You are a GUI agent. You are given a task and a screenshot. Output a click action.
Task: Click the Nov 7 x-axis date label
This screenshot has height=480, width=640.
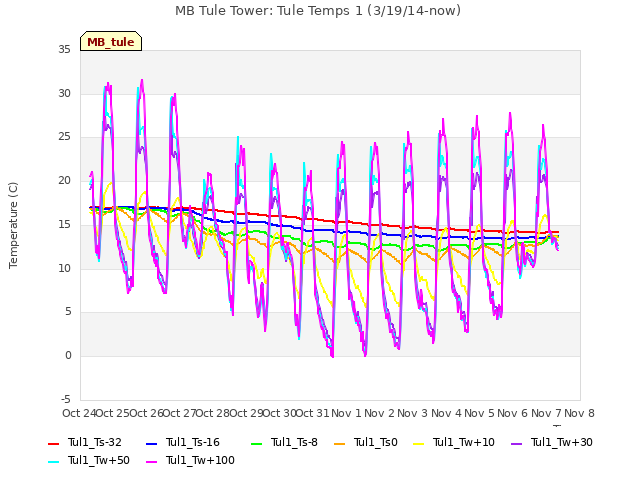[546, 413]
